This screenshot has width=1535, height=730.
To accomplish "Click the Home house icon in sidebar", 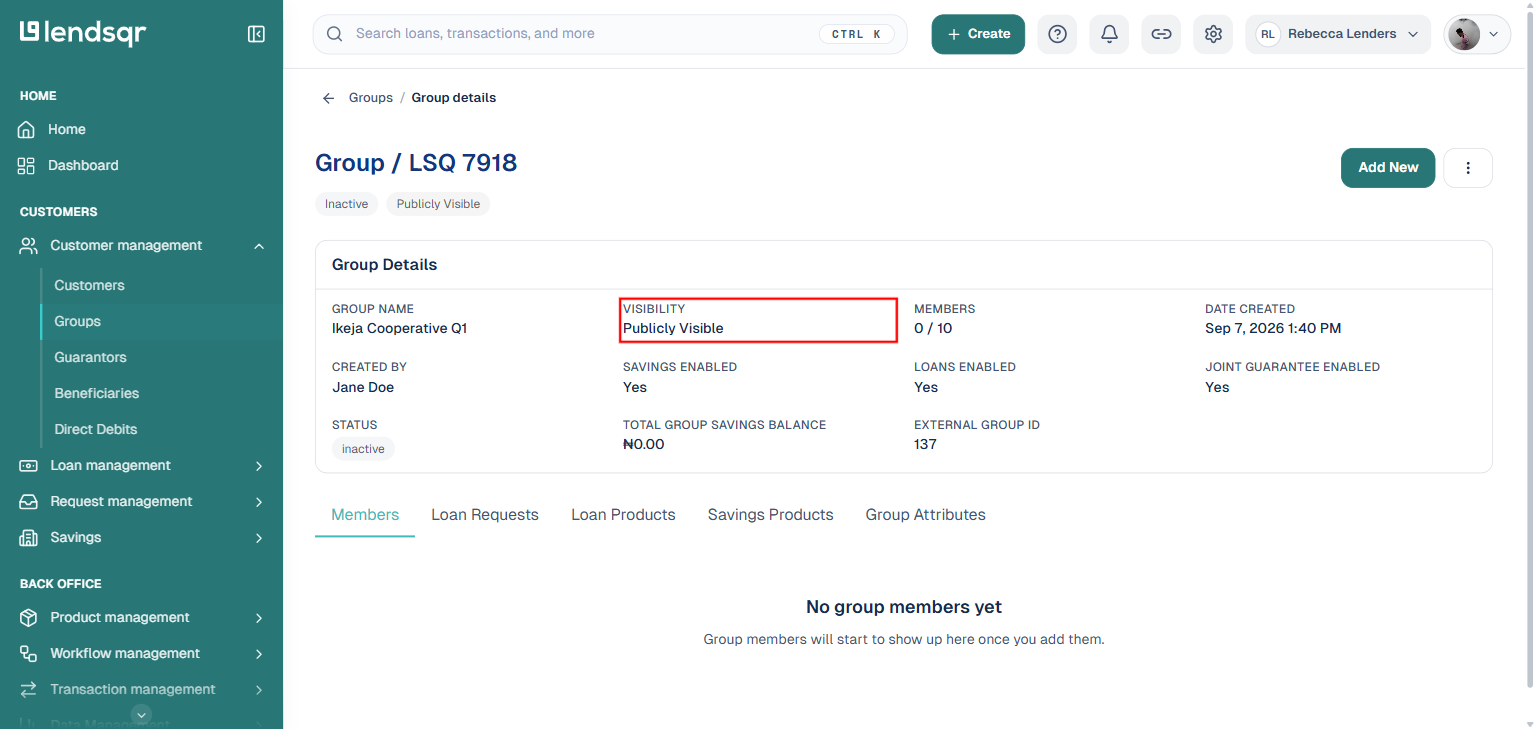I will pos(27,130).
